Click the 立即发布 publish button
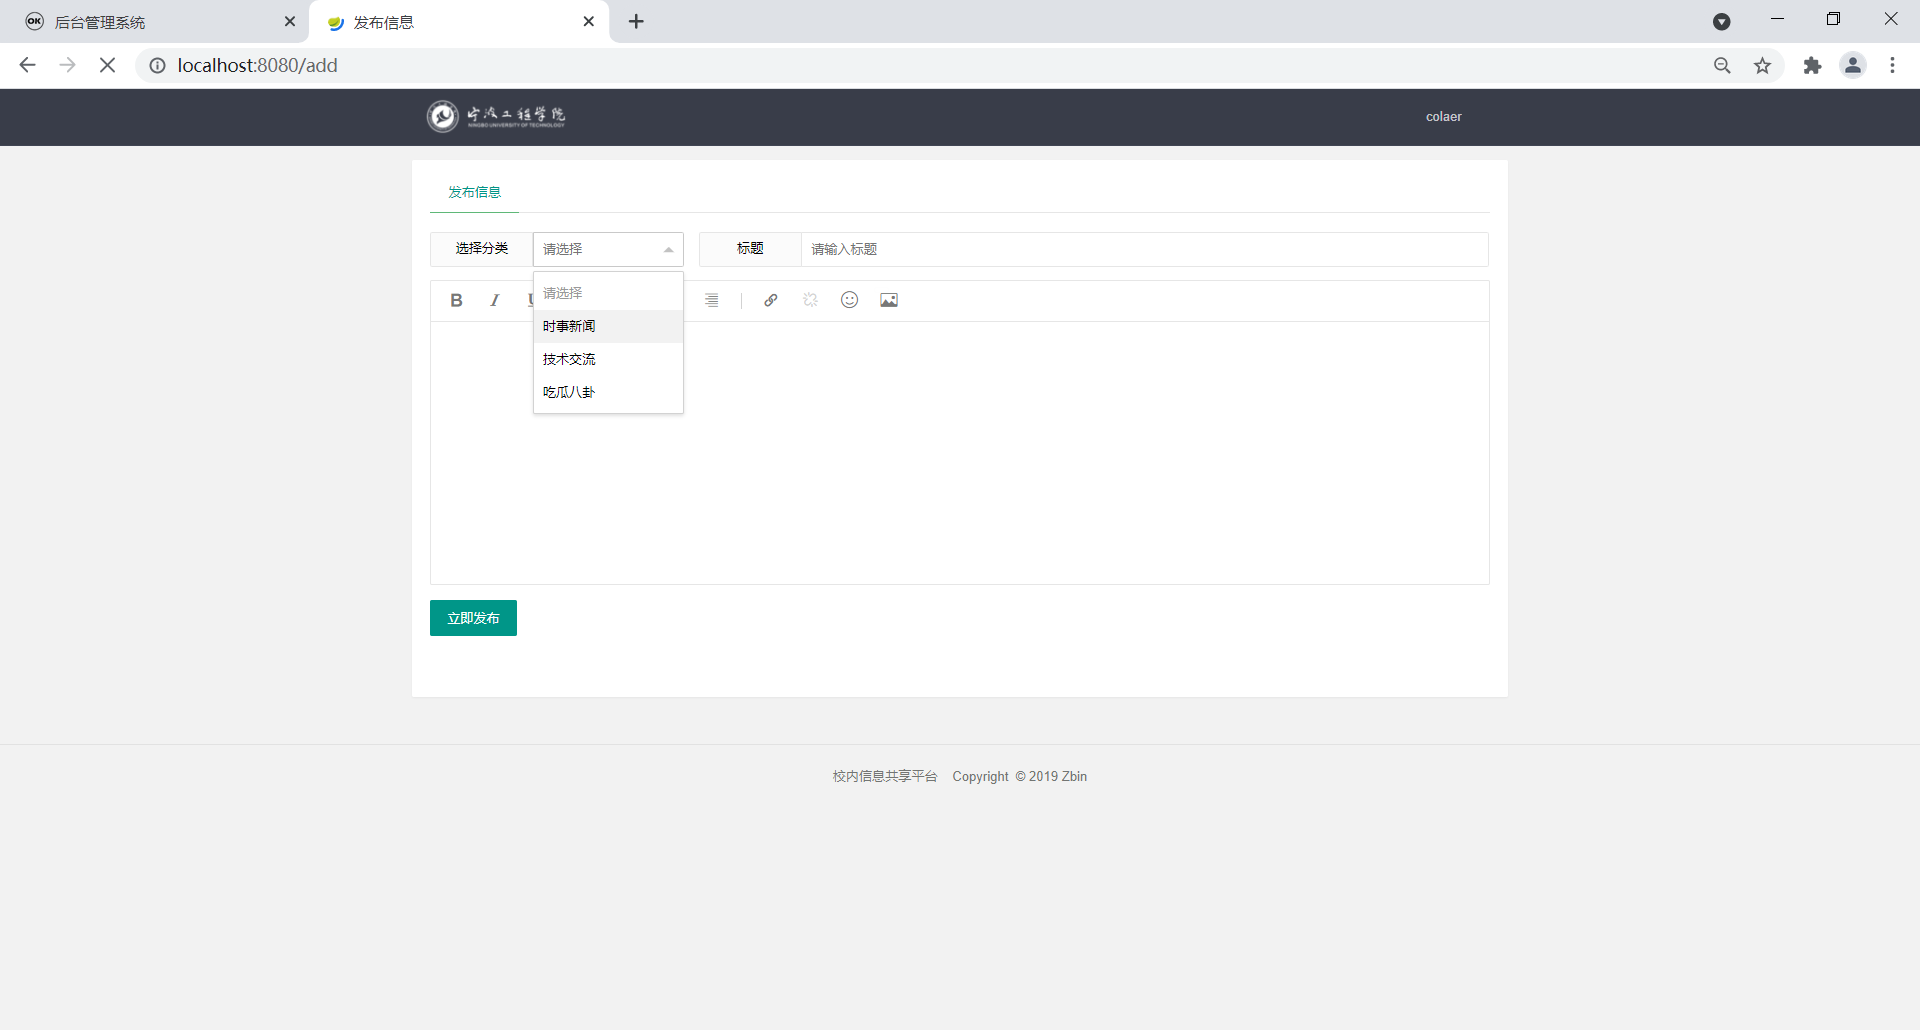This screenshot has height=1030, width=1920. (473, 618)
